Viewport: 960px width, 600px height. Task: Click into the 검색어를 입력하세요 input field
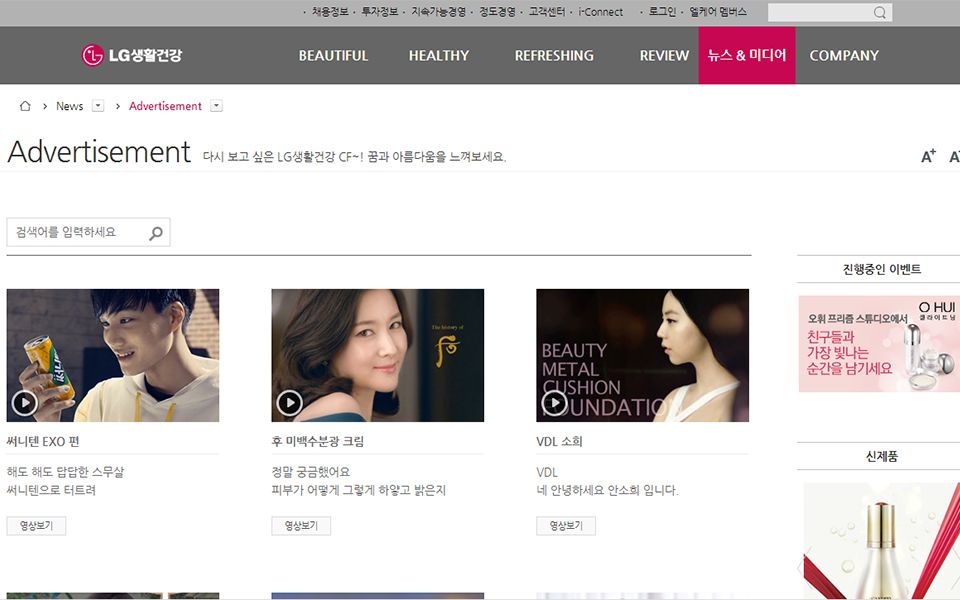coord(76,233)
